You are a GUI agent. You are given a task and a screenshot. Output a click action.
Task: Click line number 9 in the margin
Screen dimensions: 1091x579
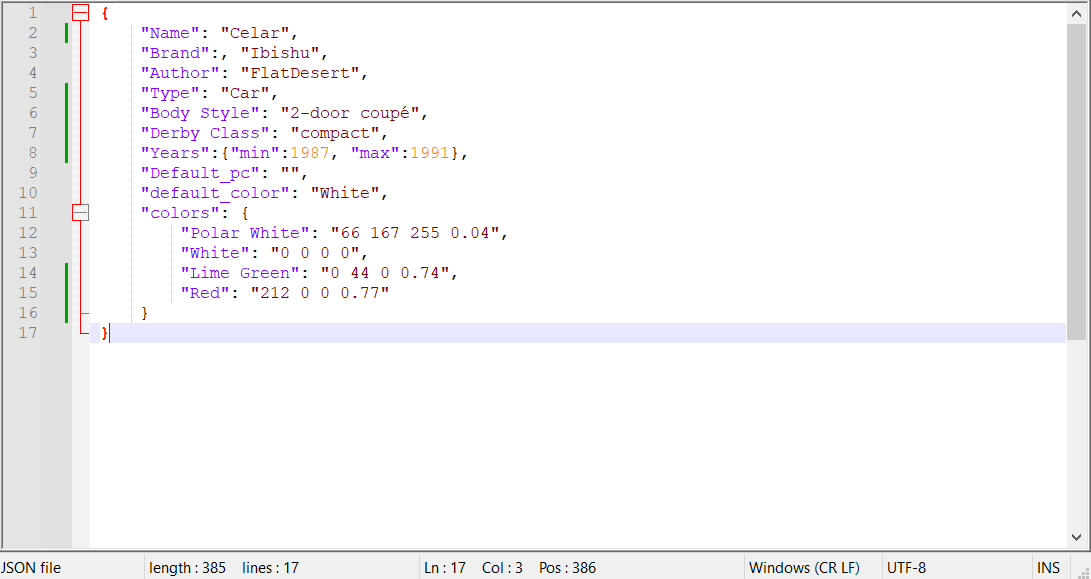33,173
